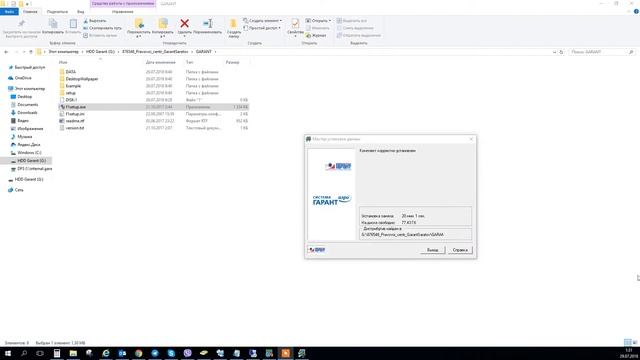The width and height of the screenshot is (640, 360).
Task: Click Paste shortcut (Вставить ярлык) in ribbon
Action: pos(100,36)
